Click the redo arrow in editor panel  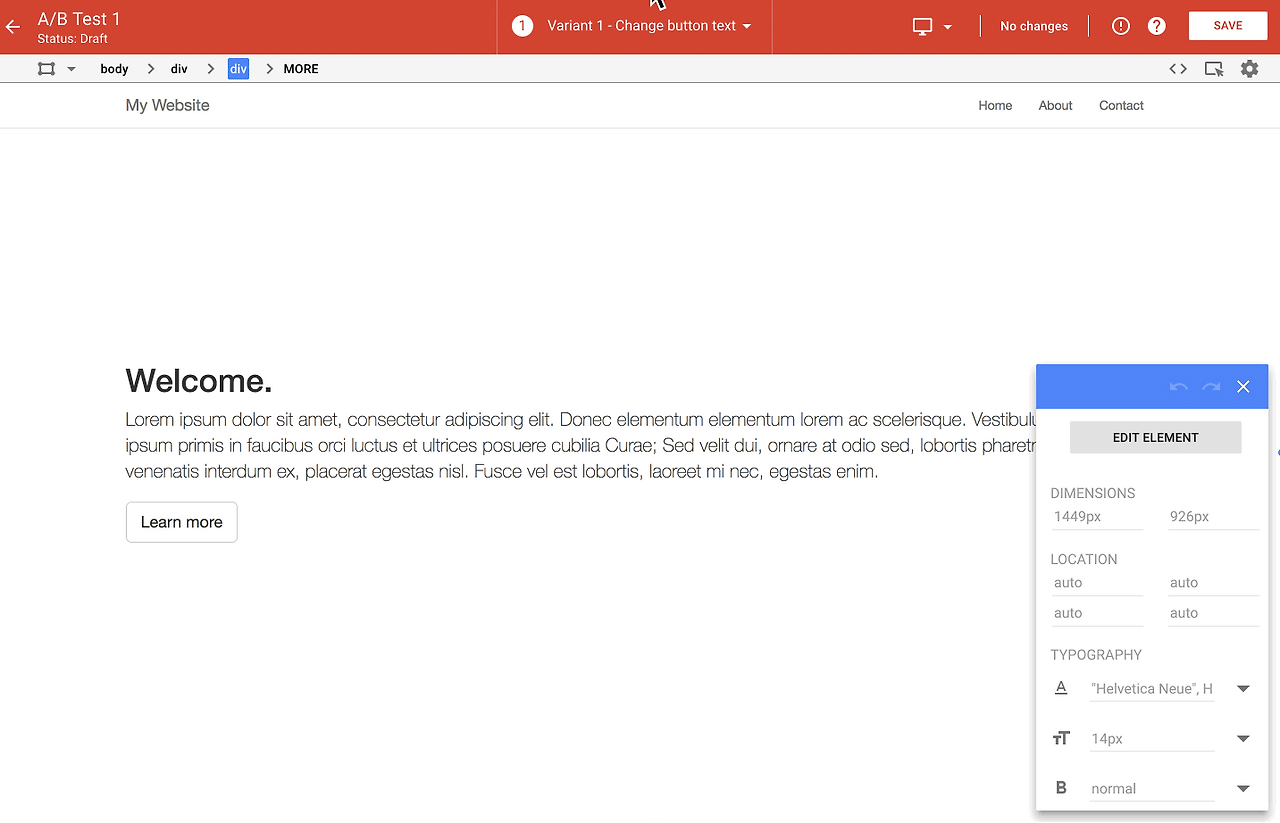click(1211, 387)
